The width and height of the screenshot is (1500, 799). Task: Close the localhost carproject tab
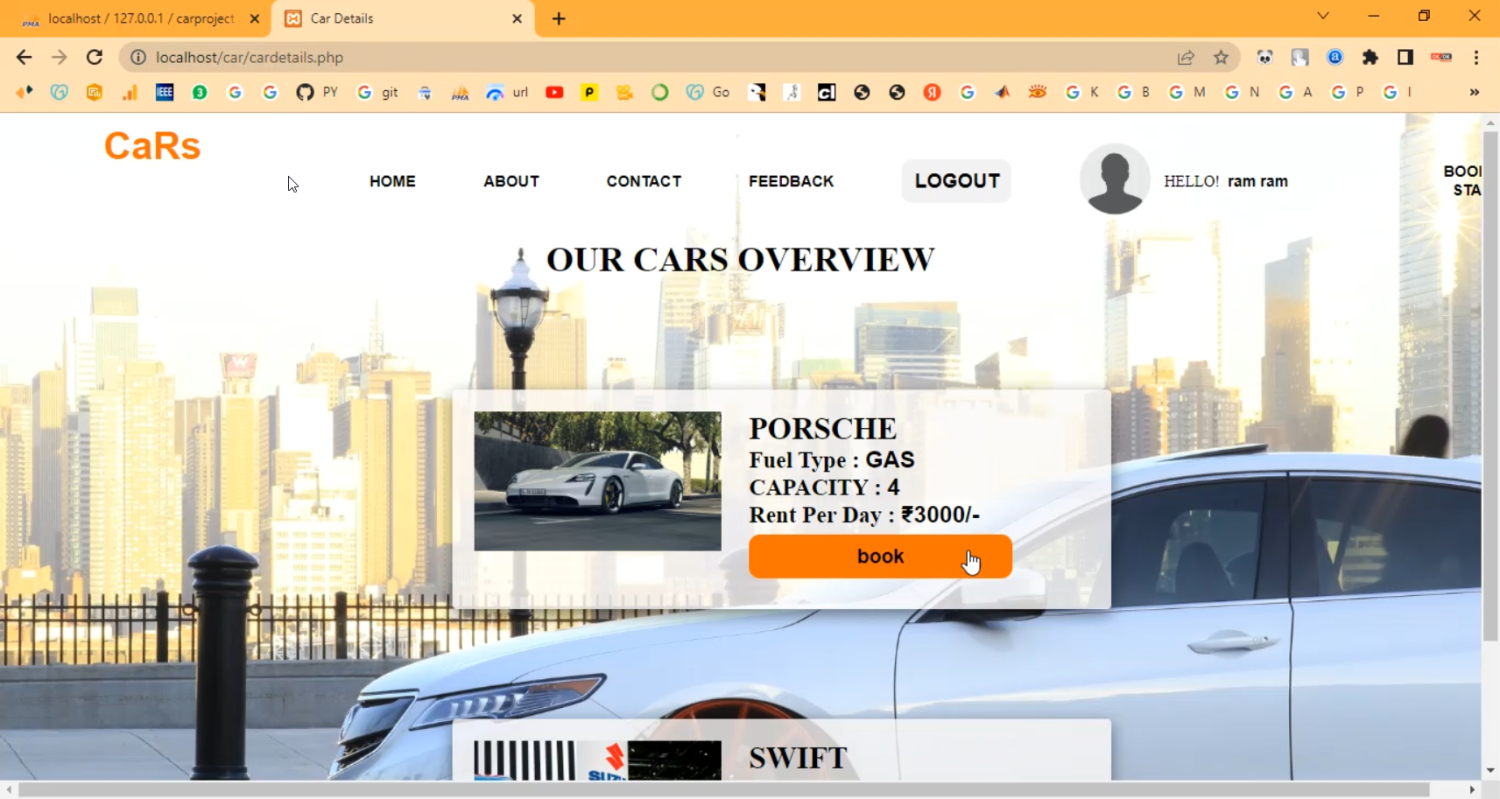pyautogui.click(x=254, y=19)
